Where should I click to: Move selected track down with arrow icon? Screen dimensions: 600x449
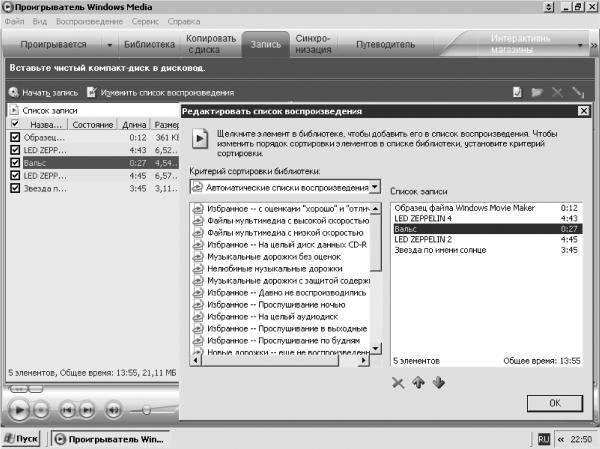point(439,382)
